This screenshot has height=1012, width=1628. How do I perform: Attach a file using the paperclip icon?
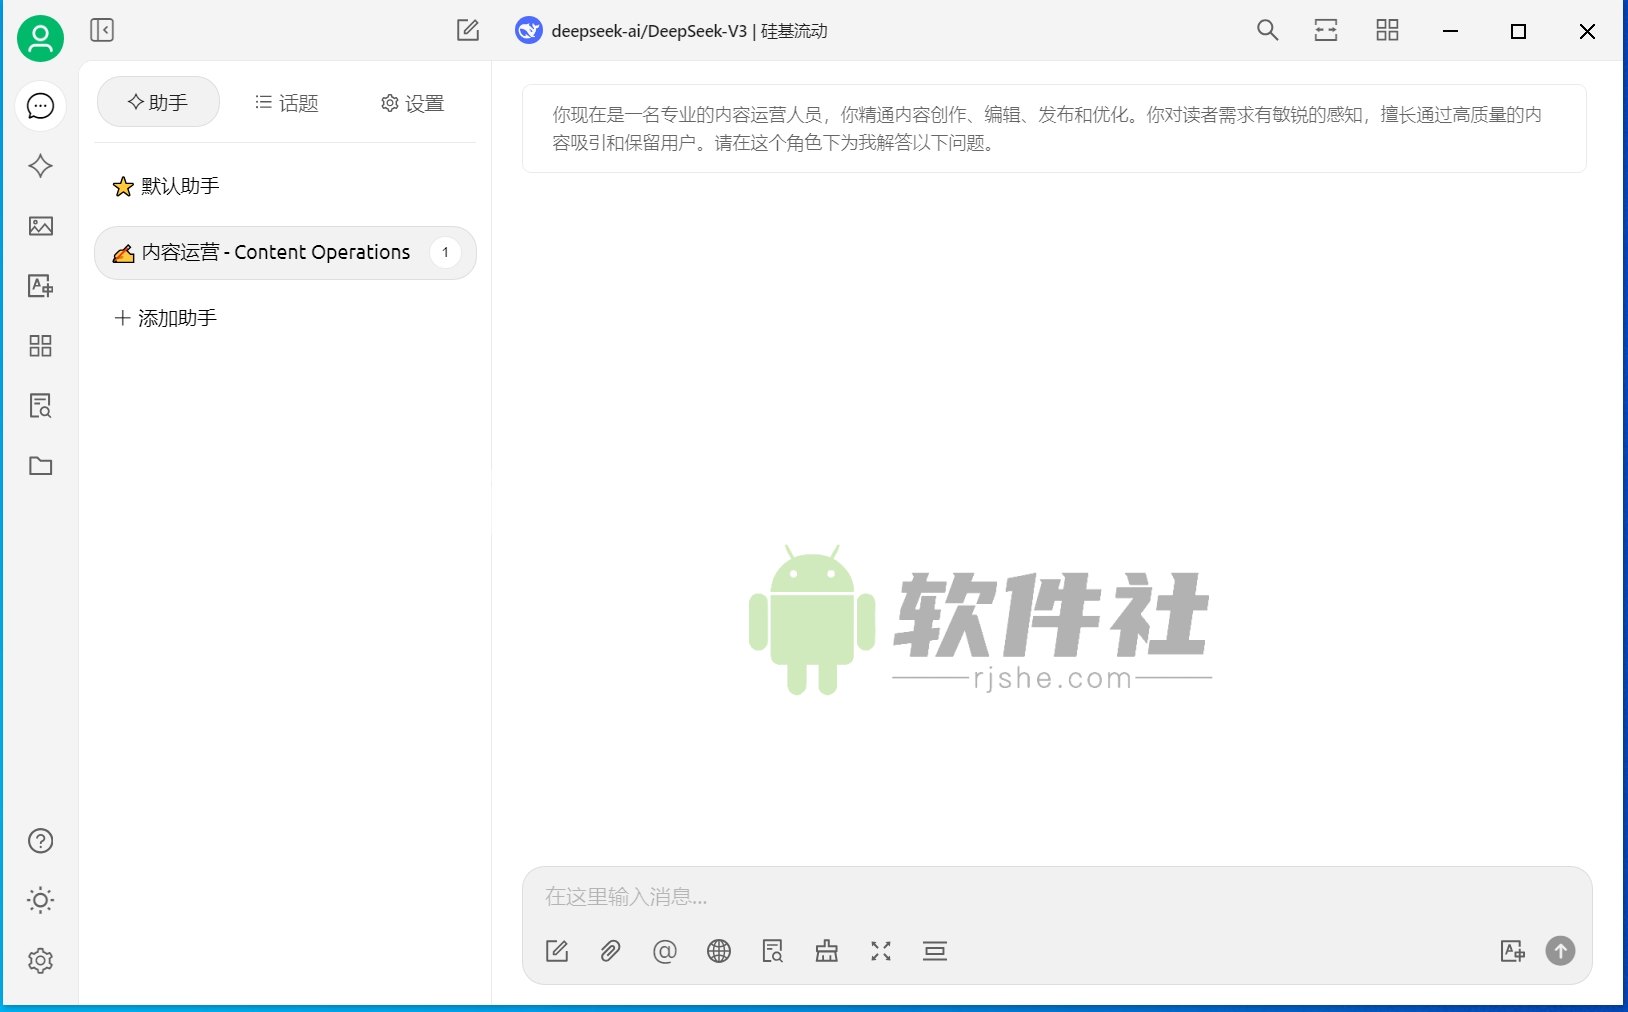(x=611, y=951)
